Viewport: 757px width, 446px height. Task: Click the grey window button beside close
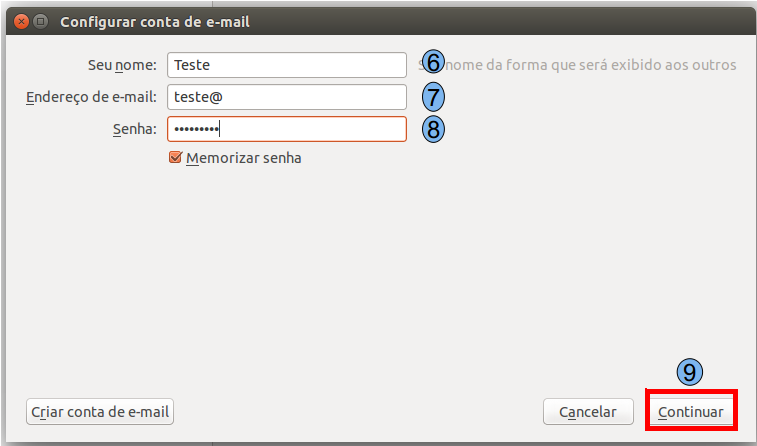[40, 21]
